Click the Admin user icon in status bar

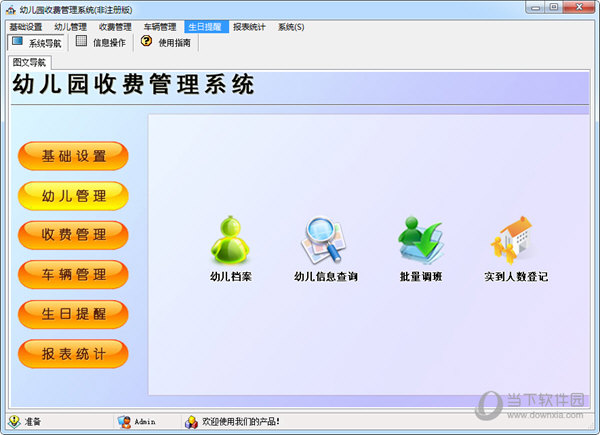pyautogui.click(x=124, y=422)
